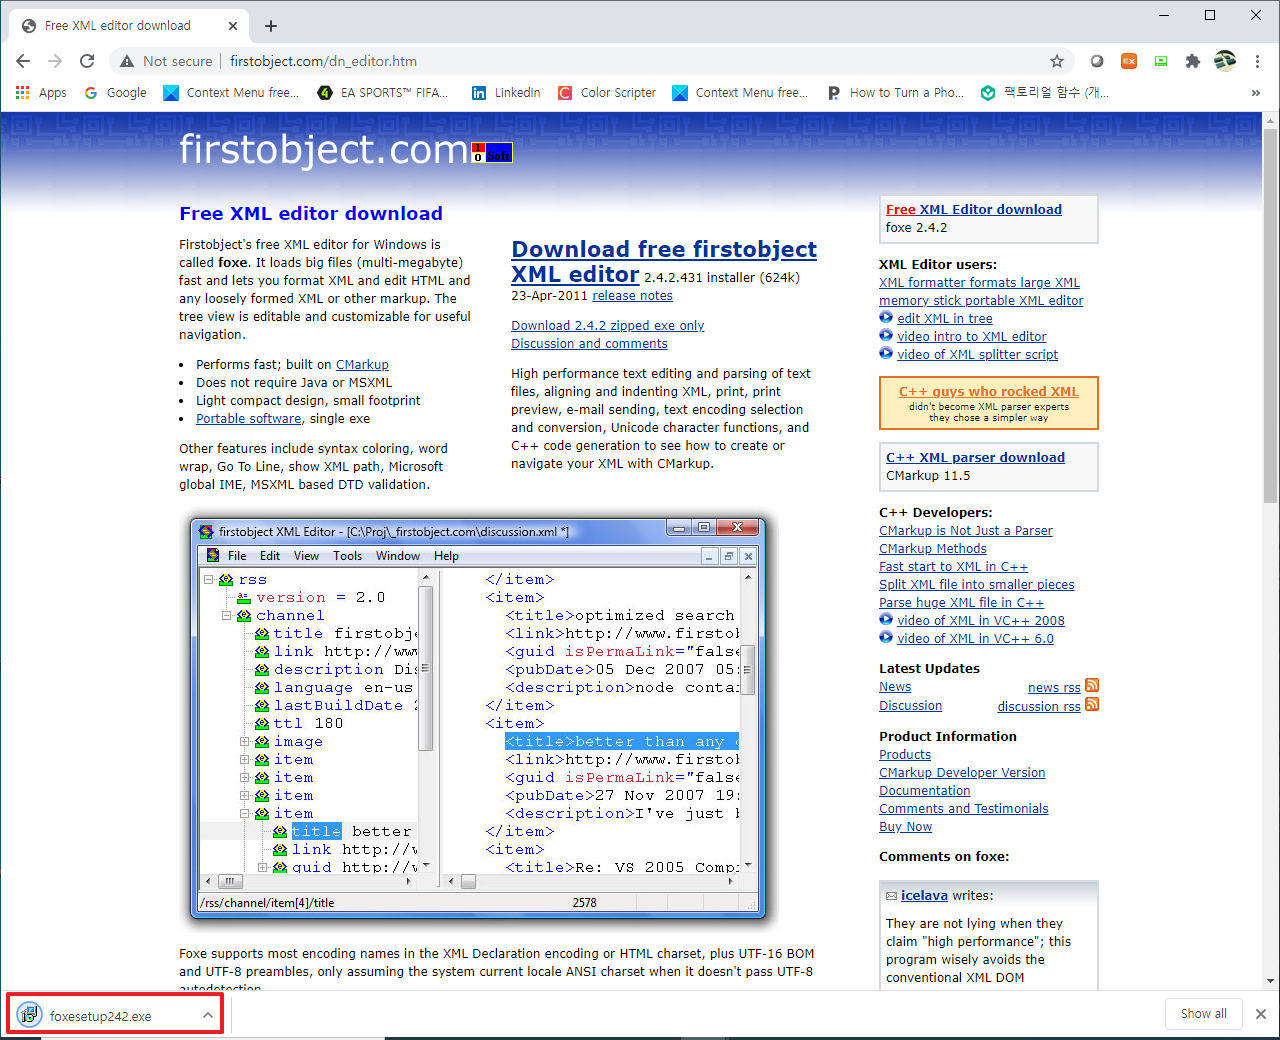The image size is (1280, 1040).
Task: Open Buy Now link
Action: click(x=905, y=827)
